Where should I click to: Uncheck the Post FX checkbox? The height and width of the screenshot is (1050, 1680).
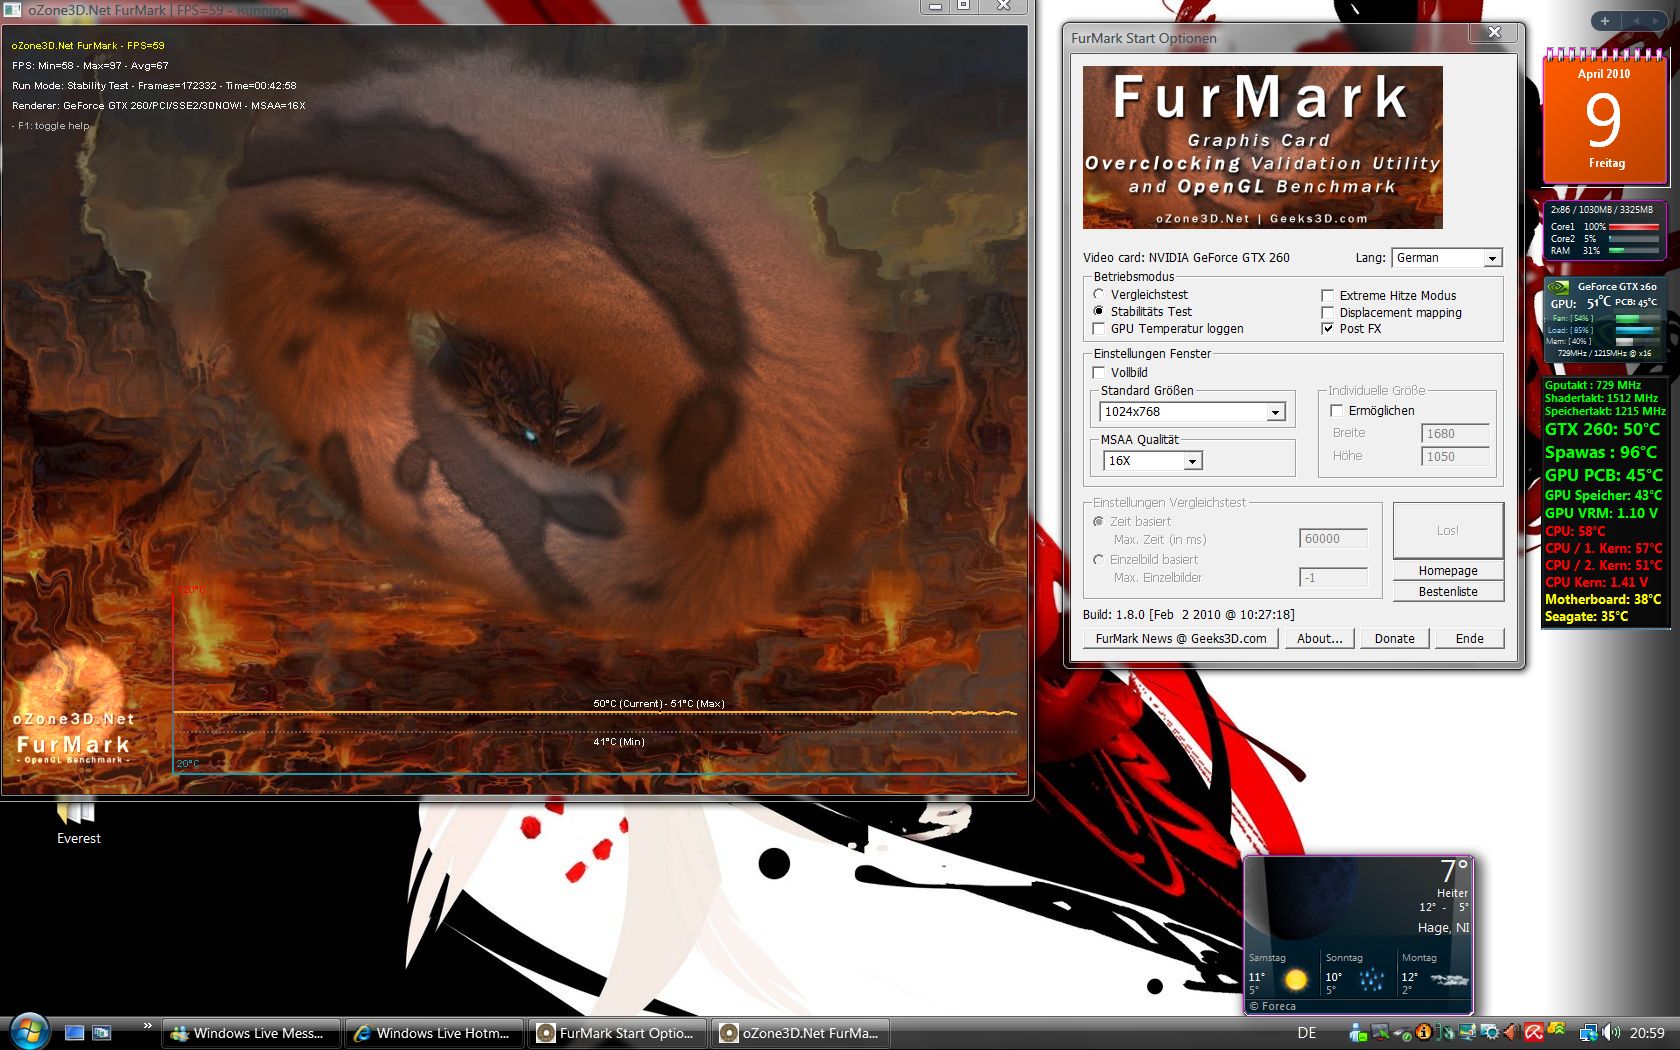coord(1328,328)
